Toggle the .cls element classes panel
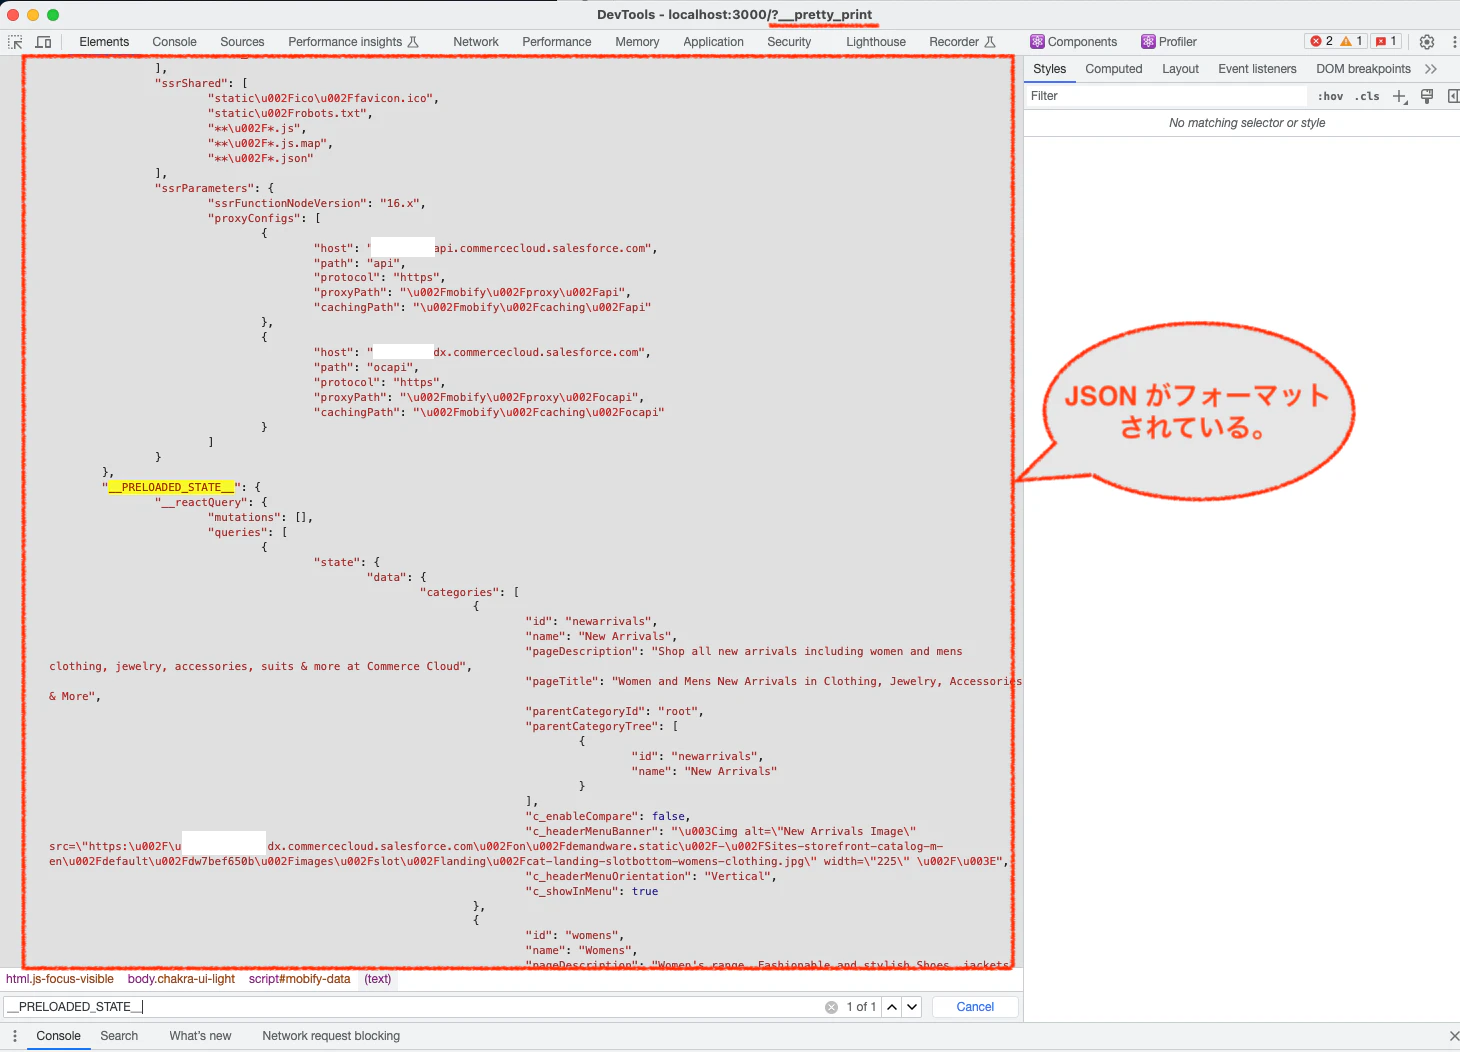This screenshot has height=1052, width=1460. tap(1367, 96)
